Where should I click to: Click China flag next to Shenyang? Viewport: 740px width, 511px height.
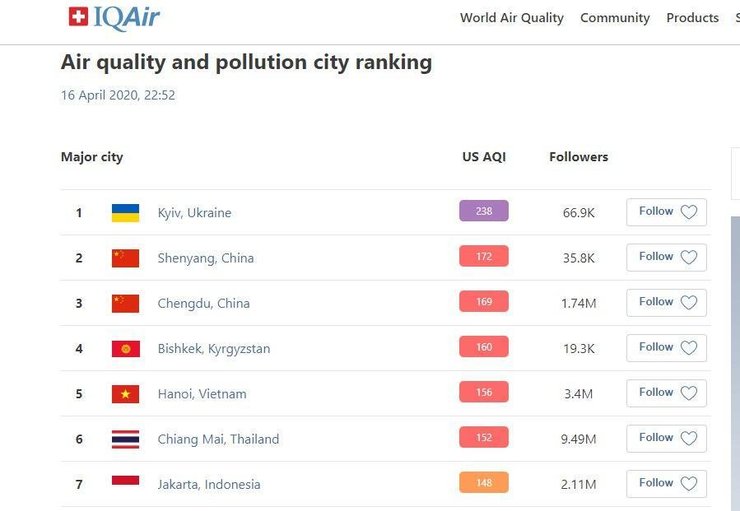125,258
